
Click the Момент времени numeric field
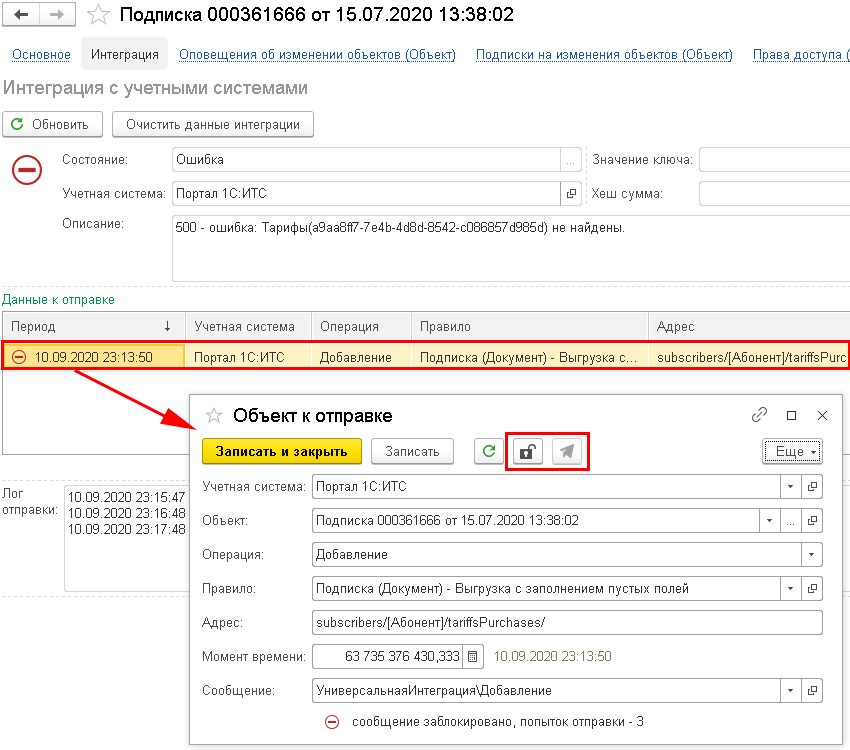click(387, 657)
